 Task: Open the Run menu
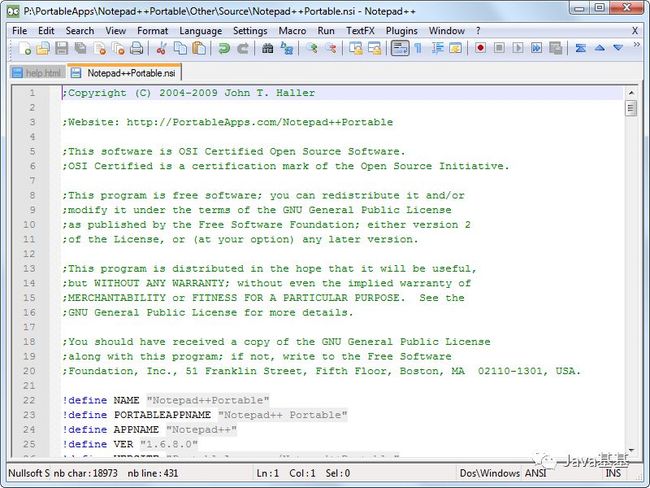point(326,31)
